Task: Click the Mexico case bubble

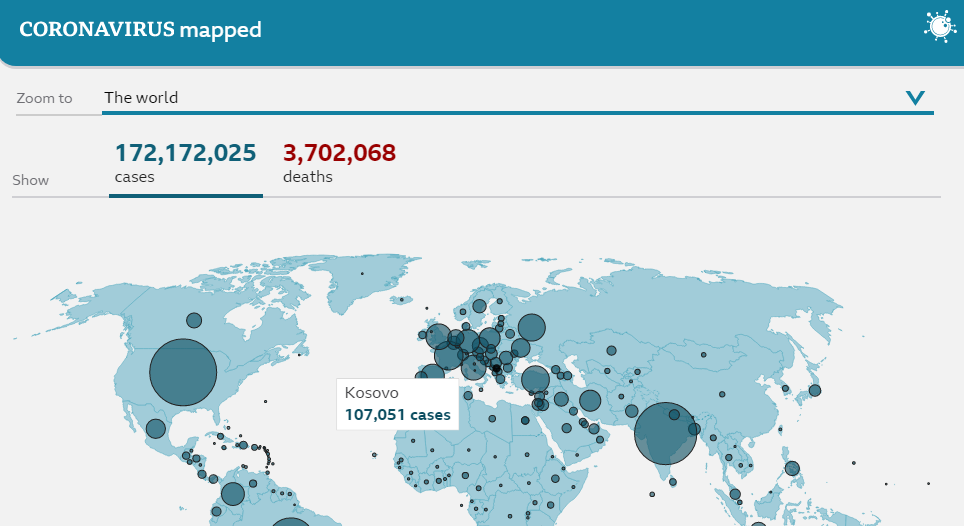Action: click(156, 428)
